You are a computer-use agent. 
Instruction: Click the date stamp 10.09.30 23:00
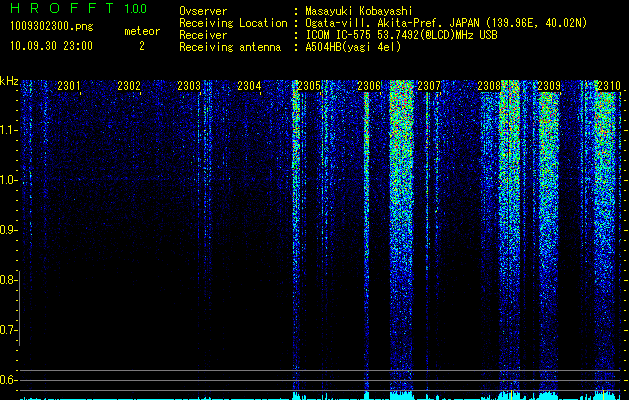click(51, 46)
